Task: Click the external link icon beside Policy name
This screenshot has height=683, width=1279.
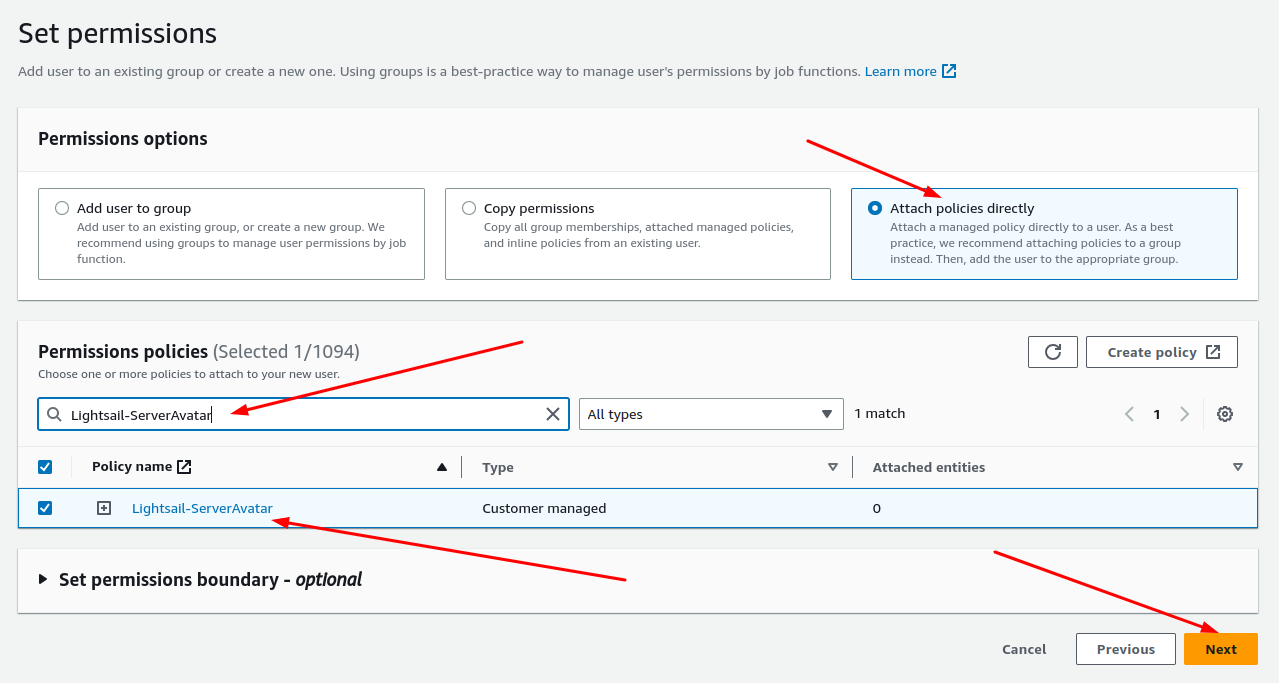Action: (184, 467)
